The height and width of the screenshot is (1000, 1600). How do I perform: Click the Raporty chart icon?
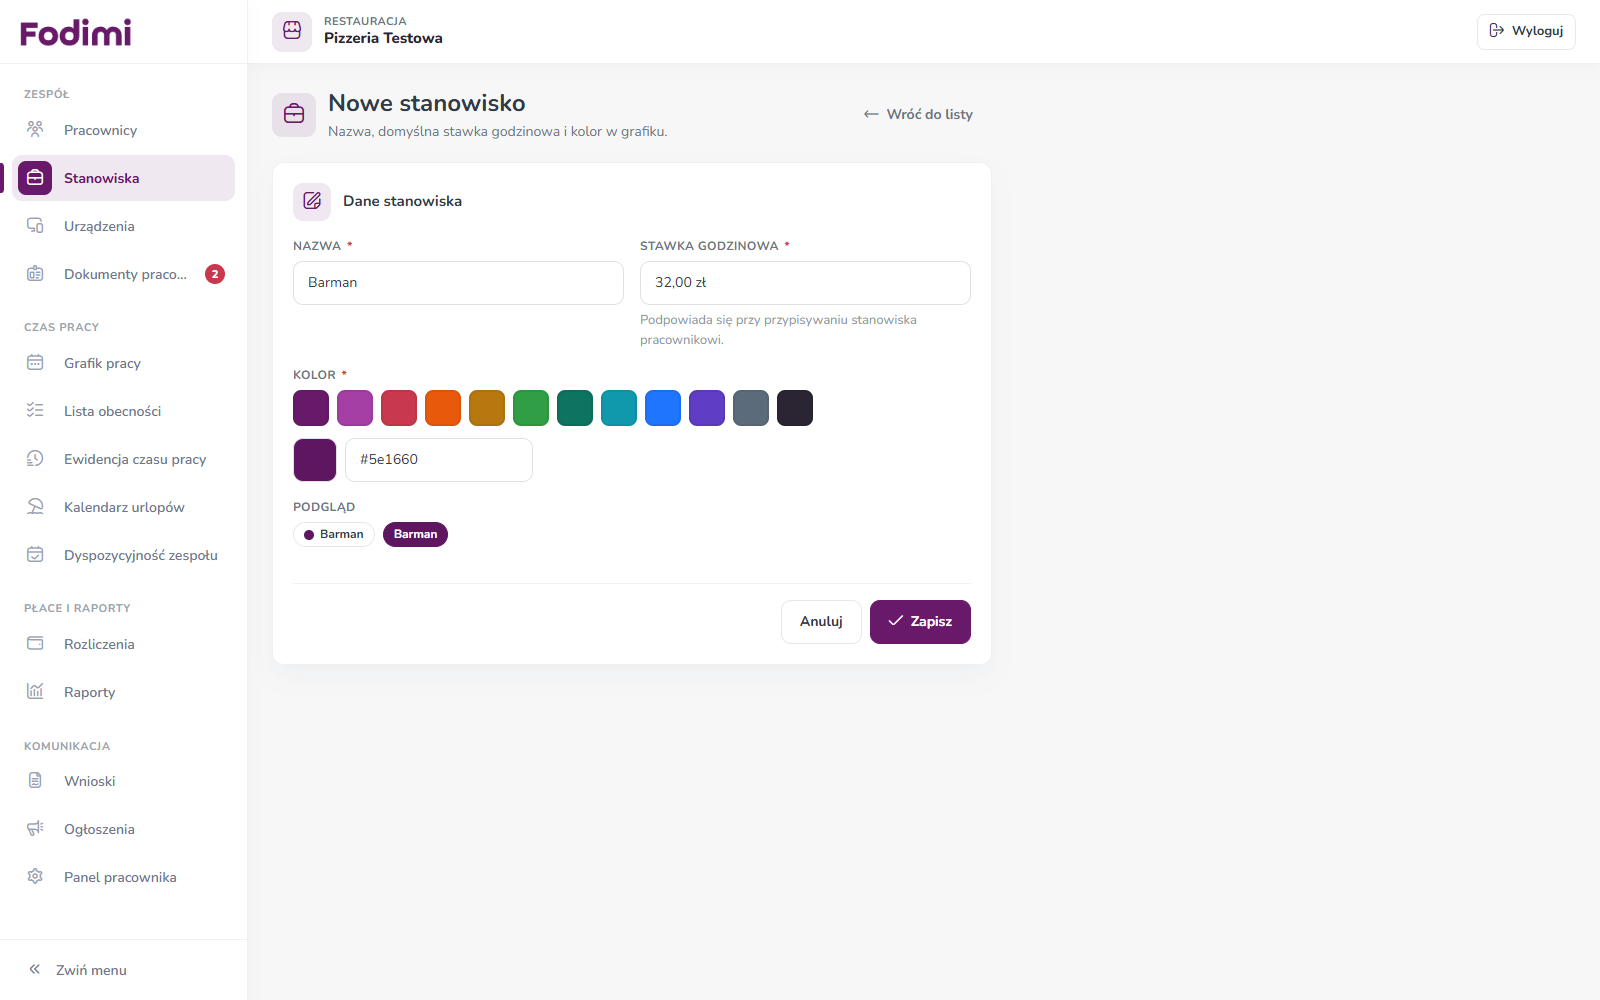(35, 692)
